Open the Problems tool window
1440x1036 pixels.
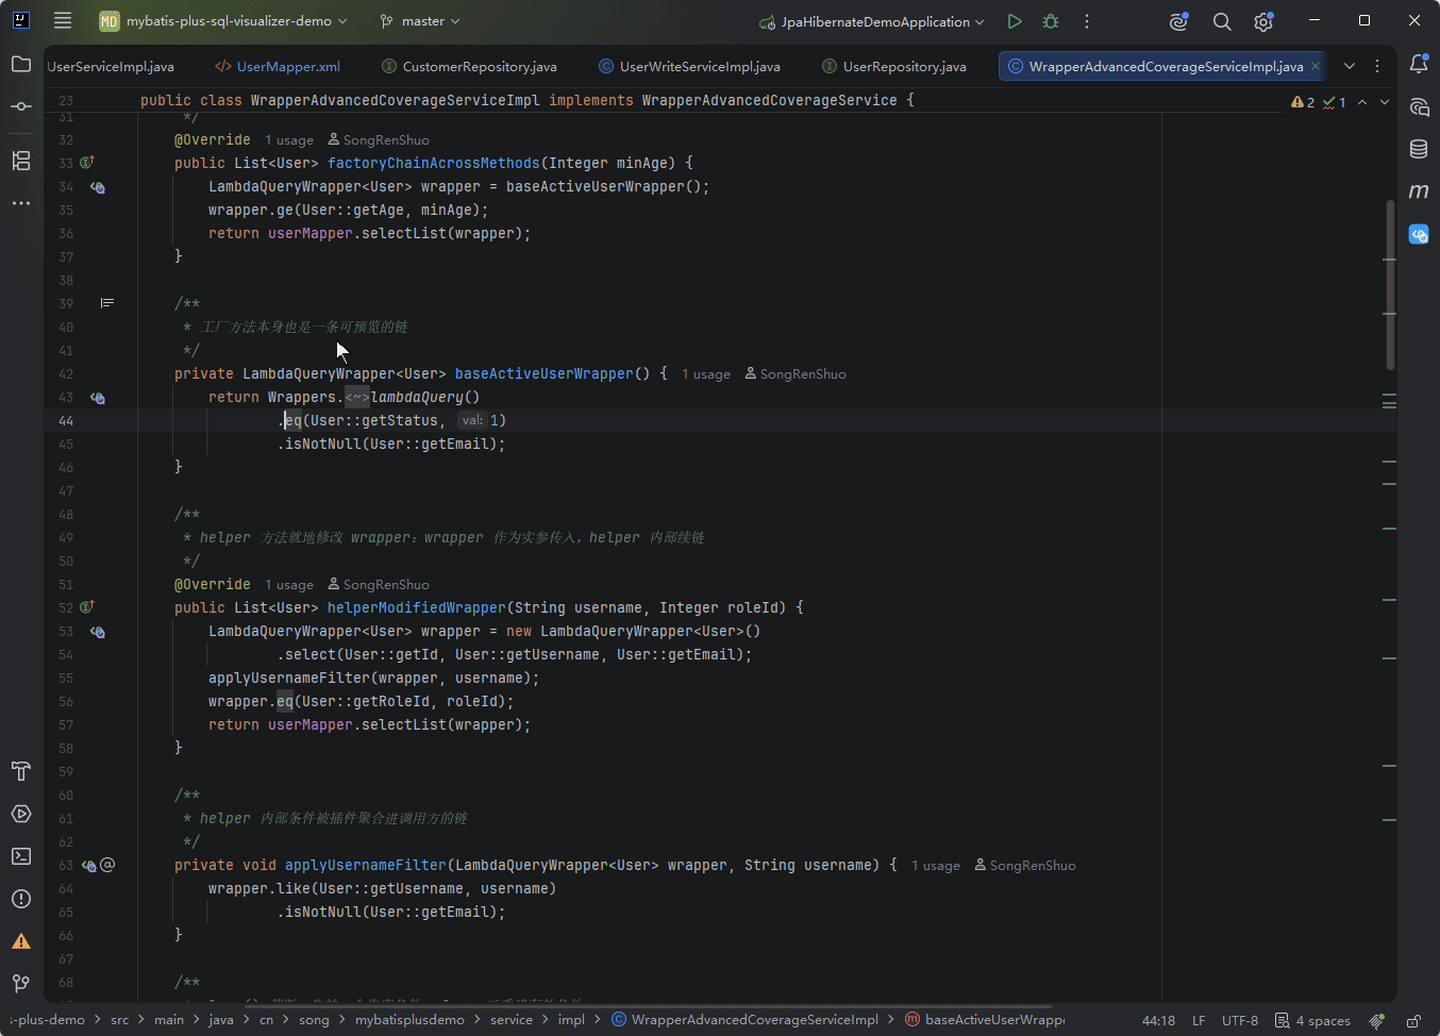pyautogui.click(x=21, y=899)
